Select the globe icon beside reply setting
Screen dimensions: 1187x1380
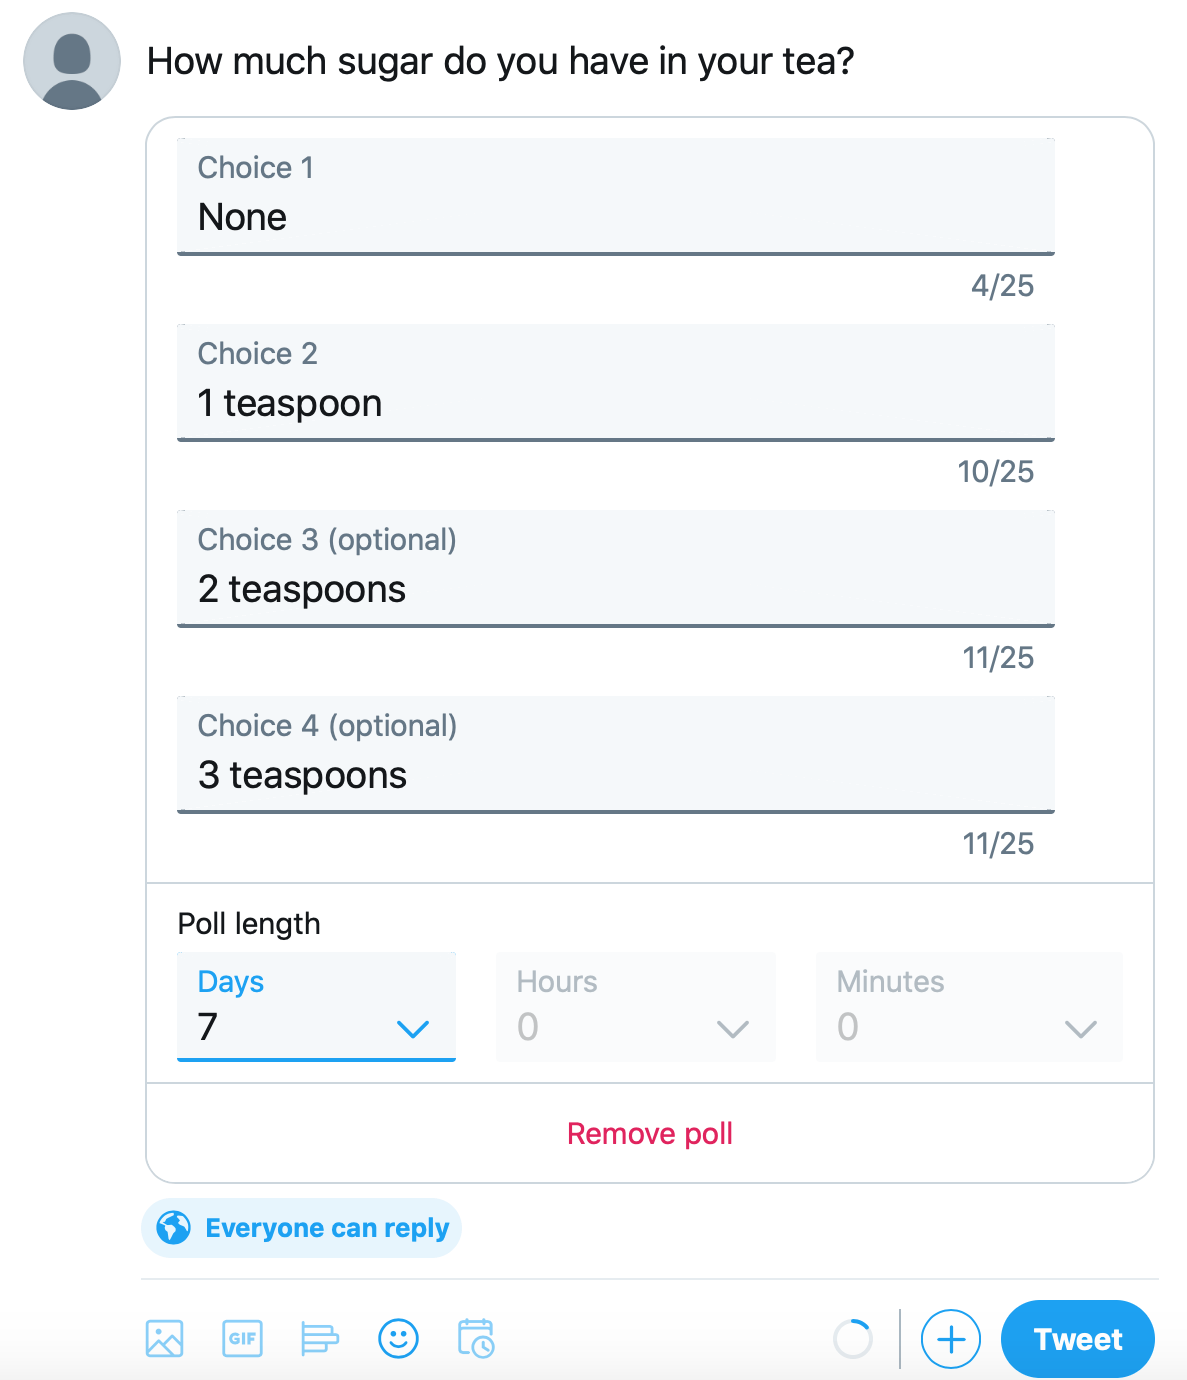(x=174, y=1227)
